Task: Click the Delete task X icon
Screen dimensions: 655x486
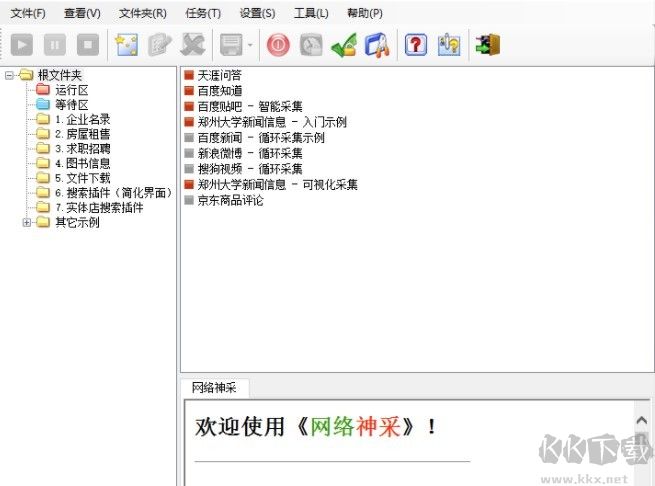Action: pyautogui.click(x=193, y=44)
